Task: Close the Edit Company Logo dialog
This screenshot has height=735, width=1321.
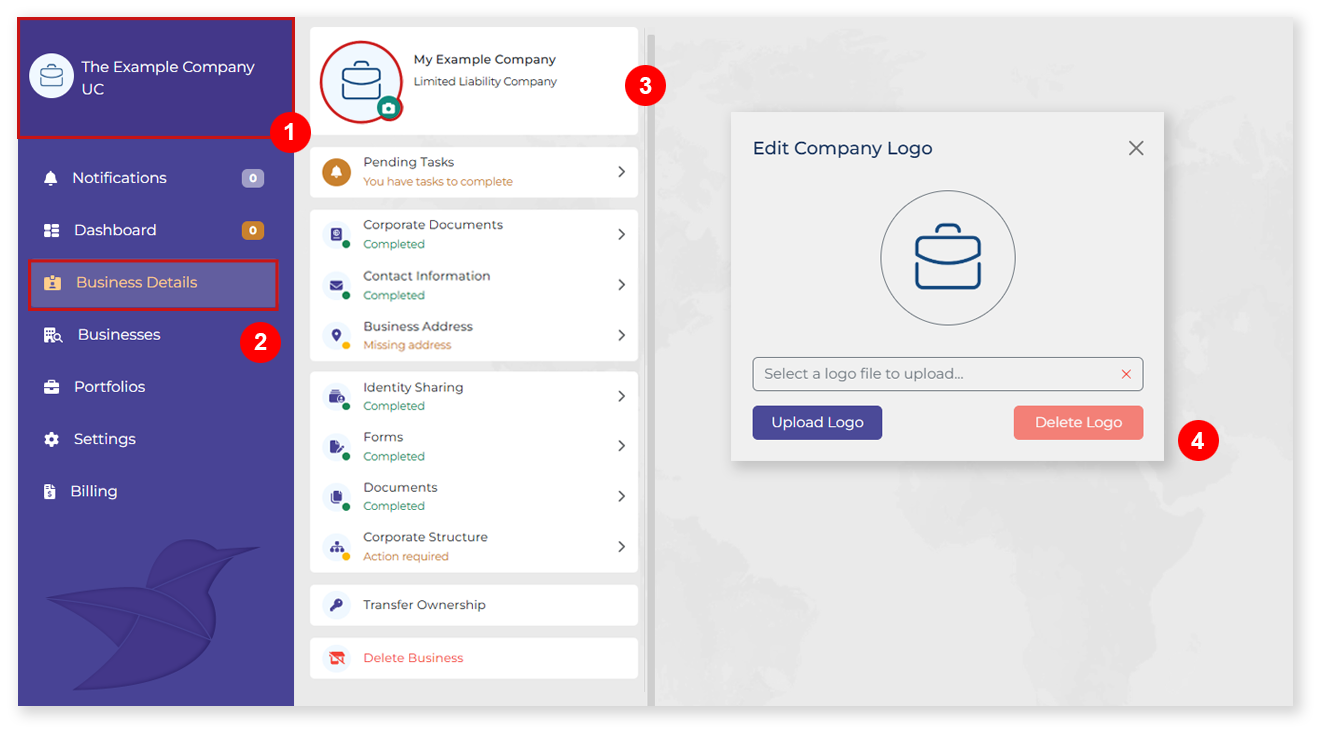Action: 1136,148
